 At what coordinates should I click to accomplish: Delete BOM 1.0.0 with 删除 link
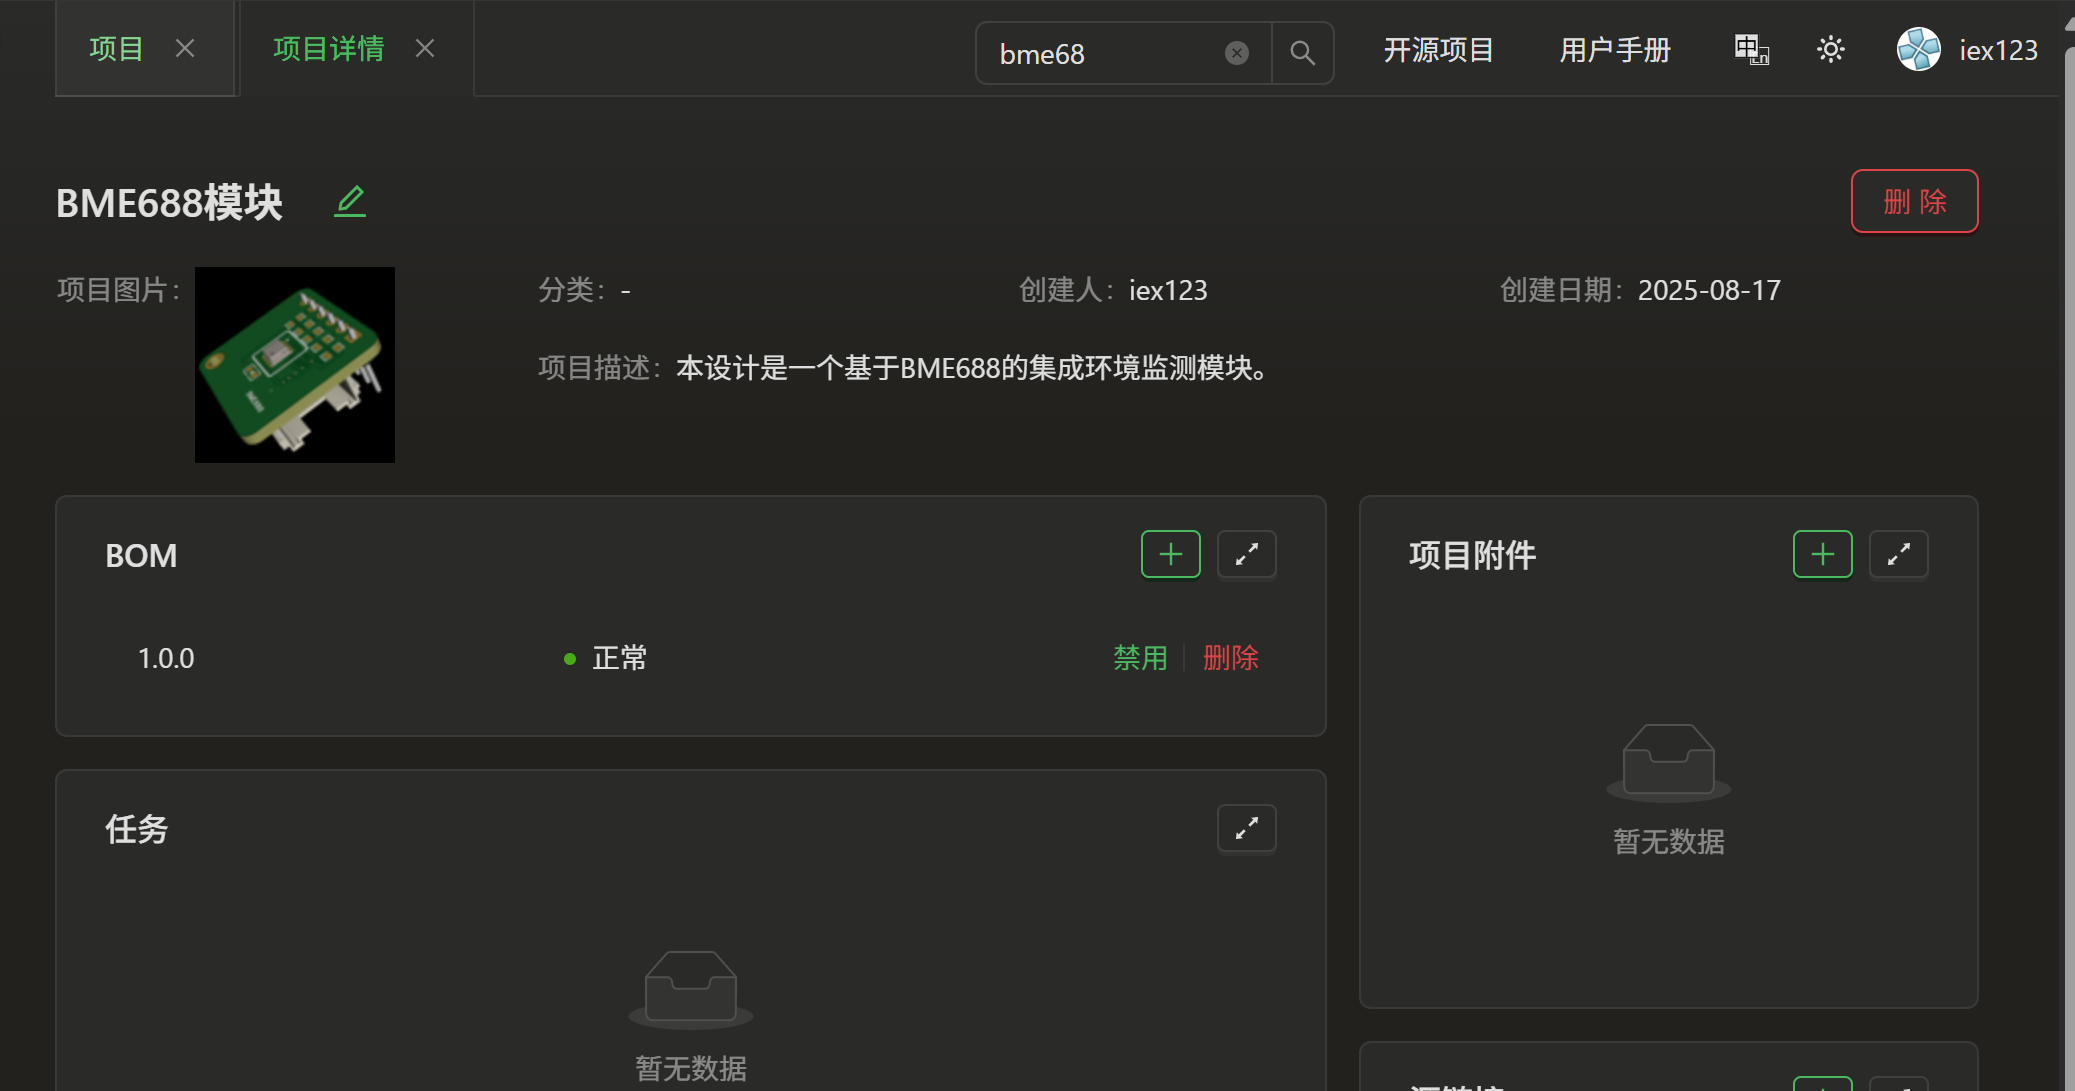1230,658
